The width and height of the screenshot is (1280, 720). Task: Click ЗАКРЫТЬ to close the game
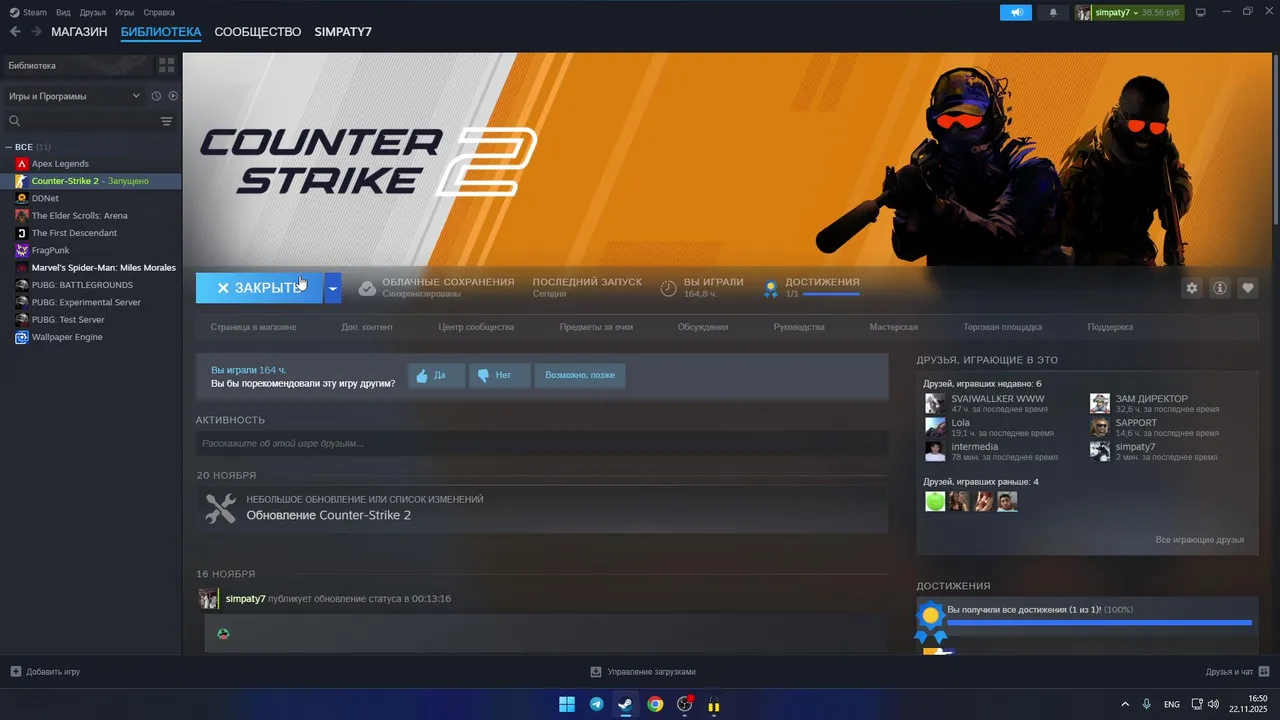pos(259,288)
